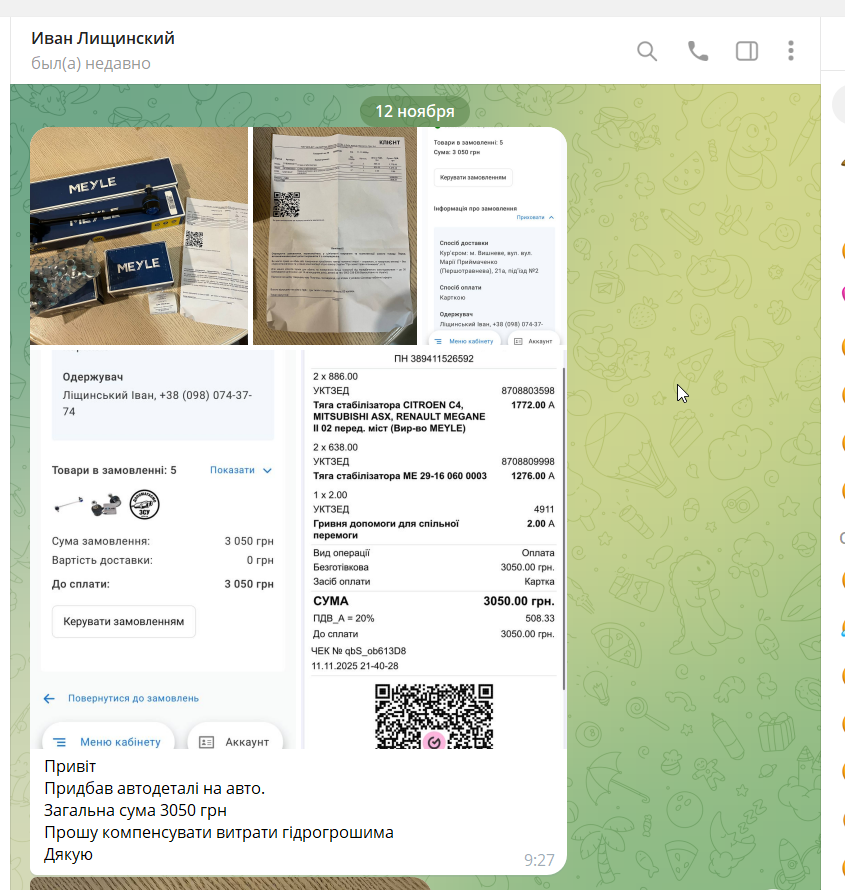Click the message text "Загальна сума 3050 грн"
The width and height of the screenshot is (845, 890).
(x=136, y=810)
